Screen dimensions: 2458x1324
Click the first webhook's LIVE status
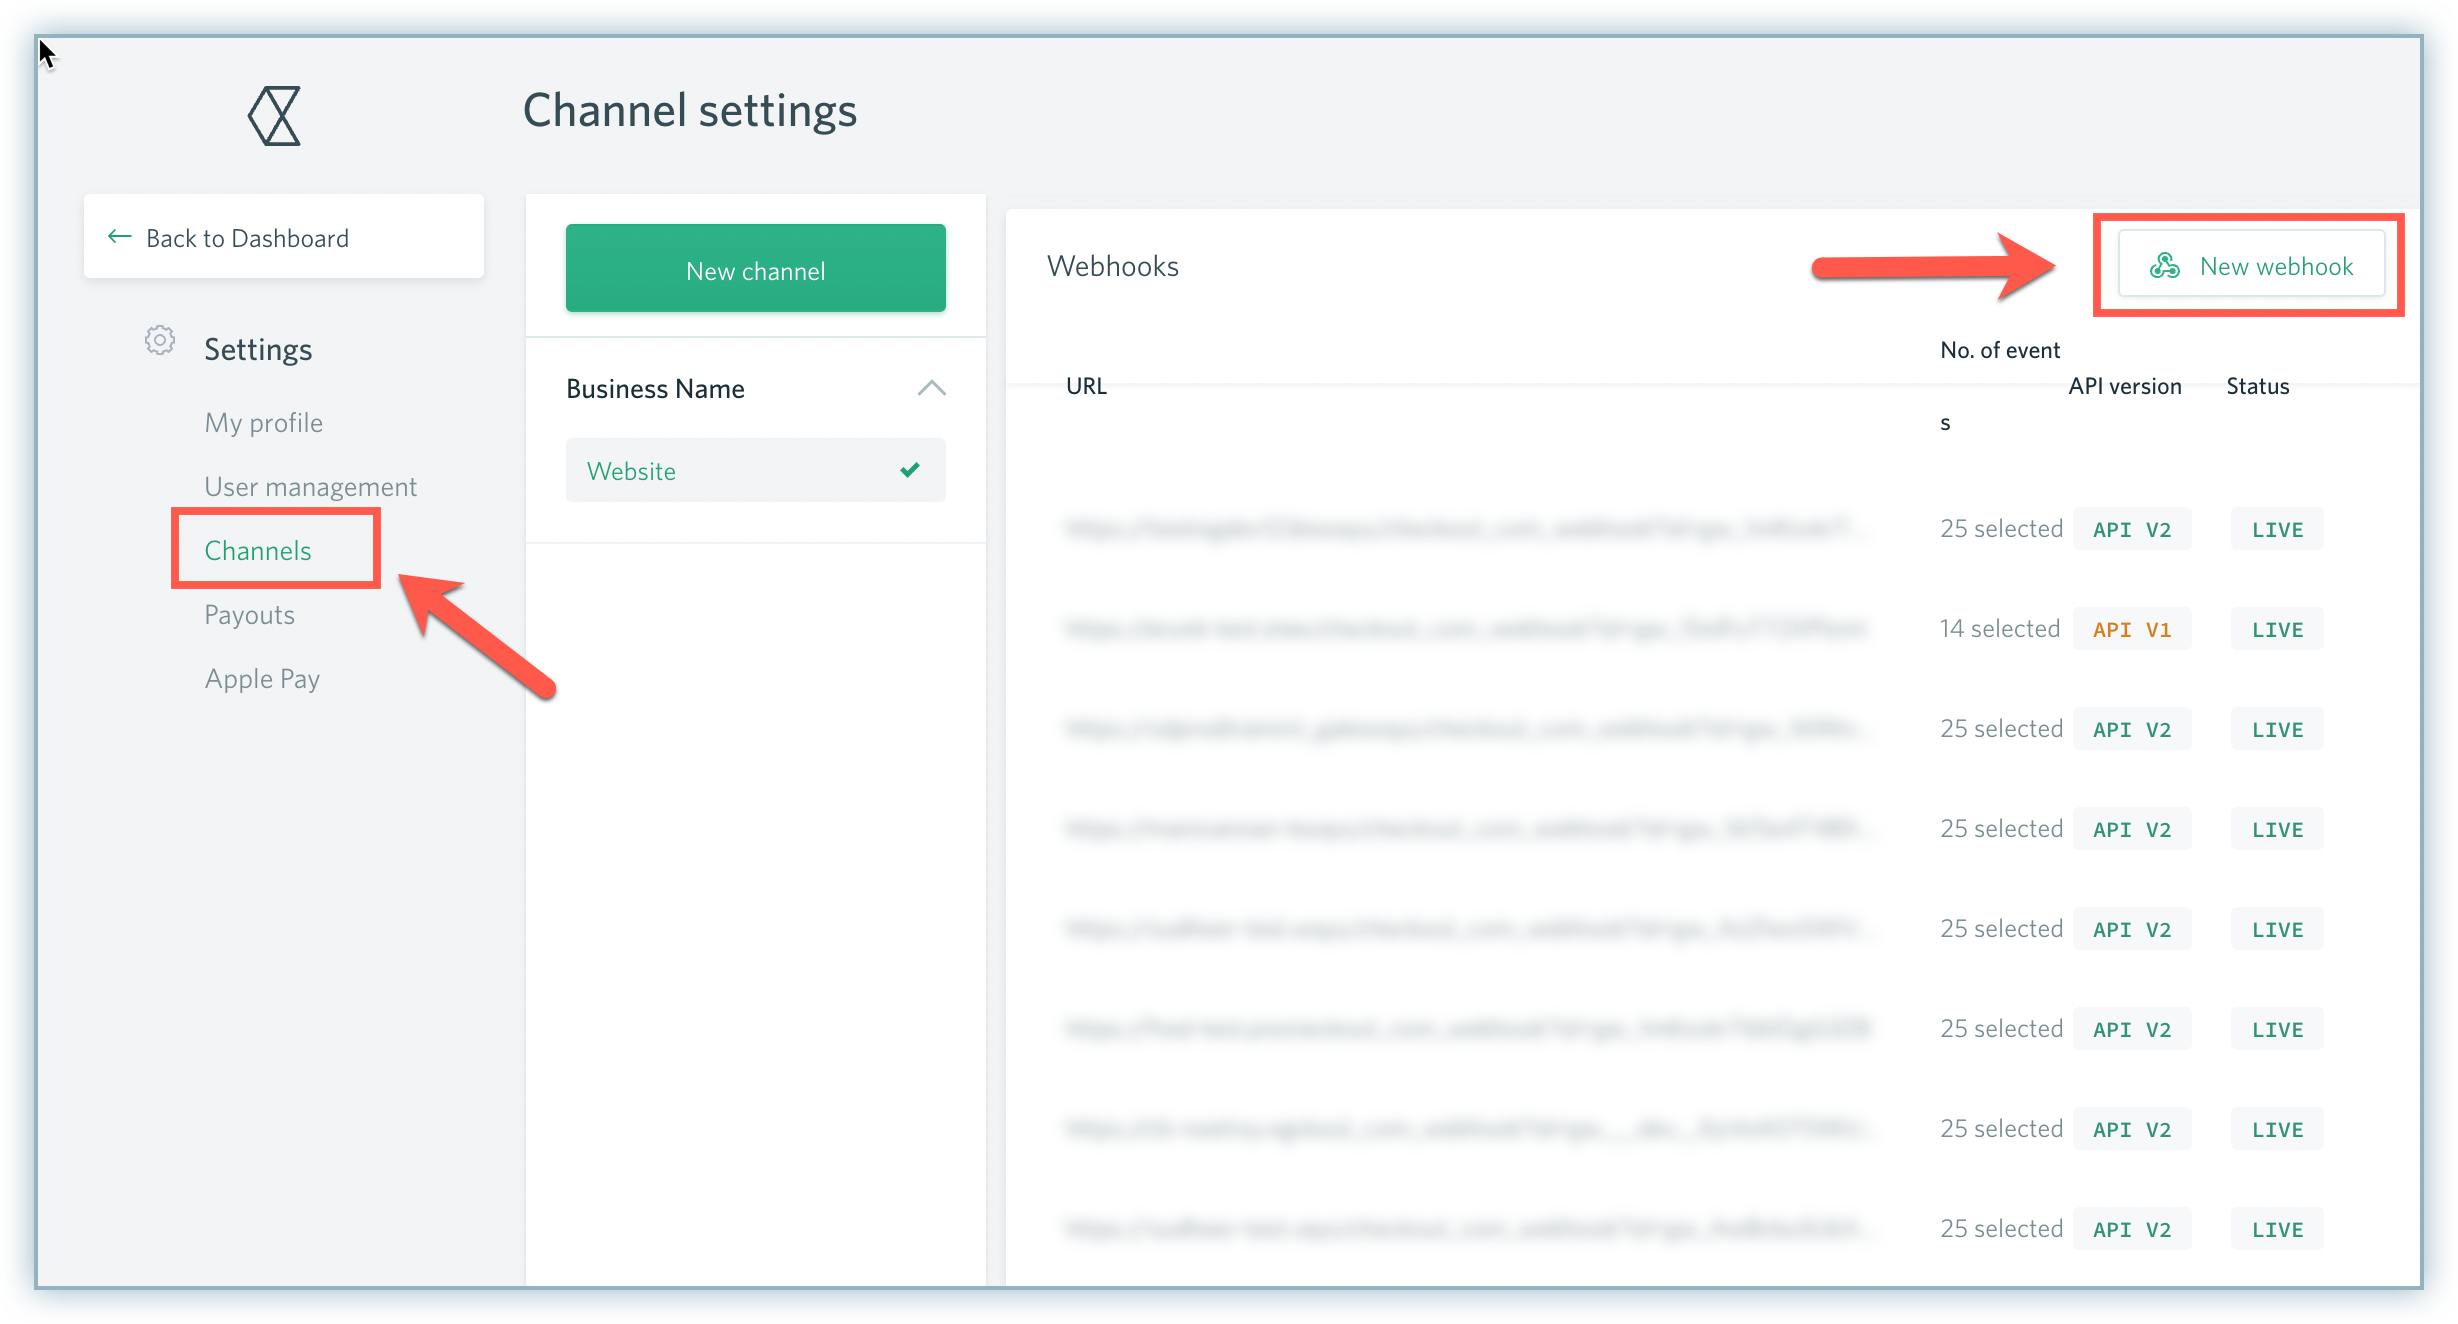(x=2276, y=530)
